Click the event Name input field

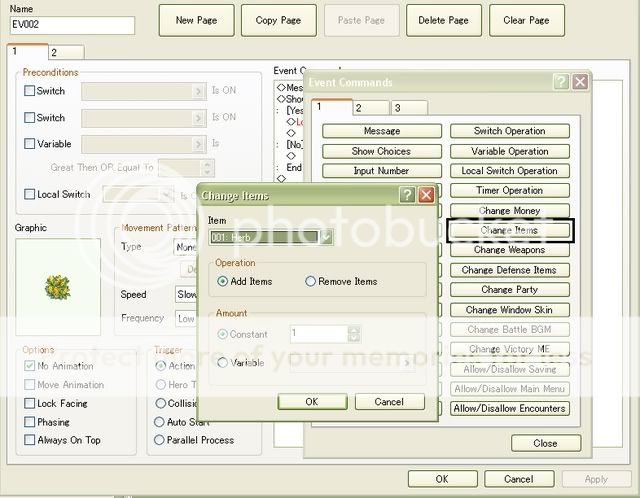(71, 25)
